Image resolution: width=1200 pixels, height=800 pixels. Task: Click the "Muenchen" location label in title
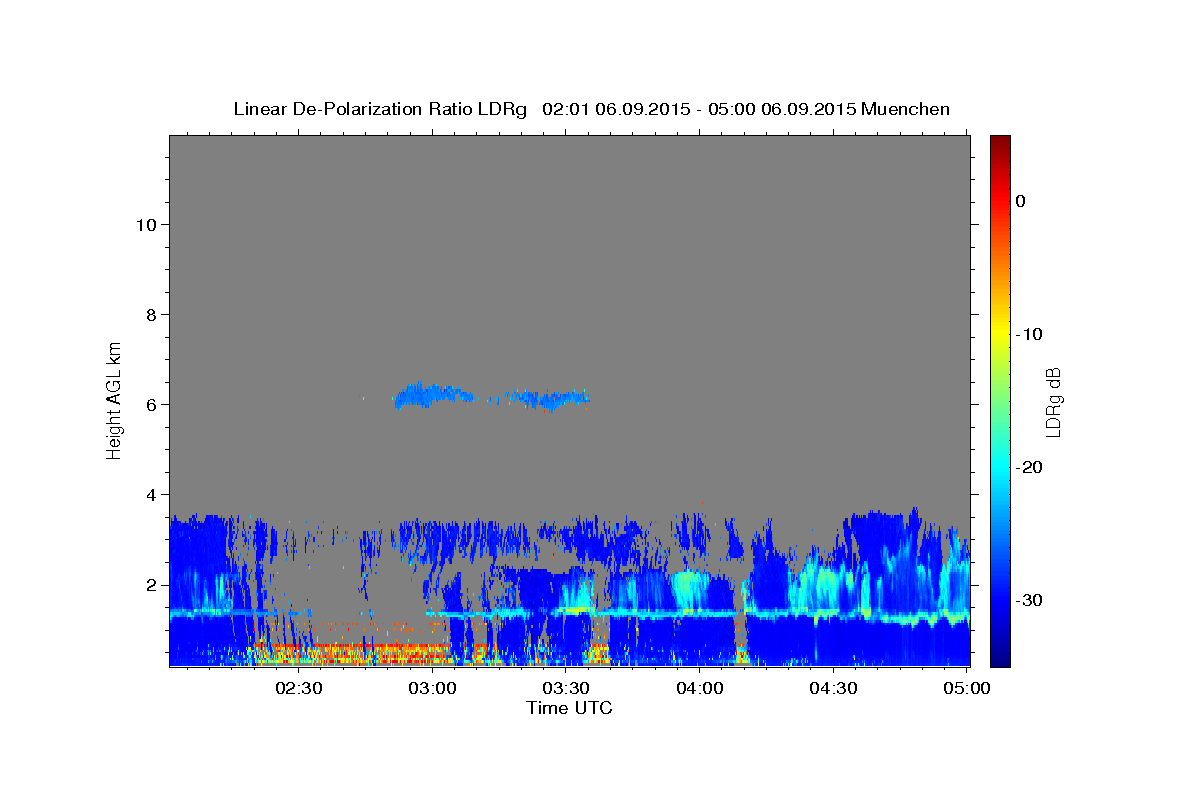point(906,109)
